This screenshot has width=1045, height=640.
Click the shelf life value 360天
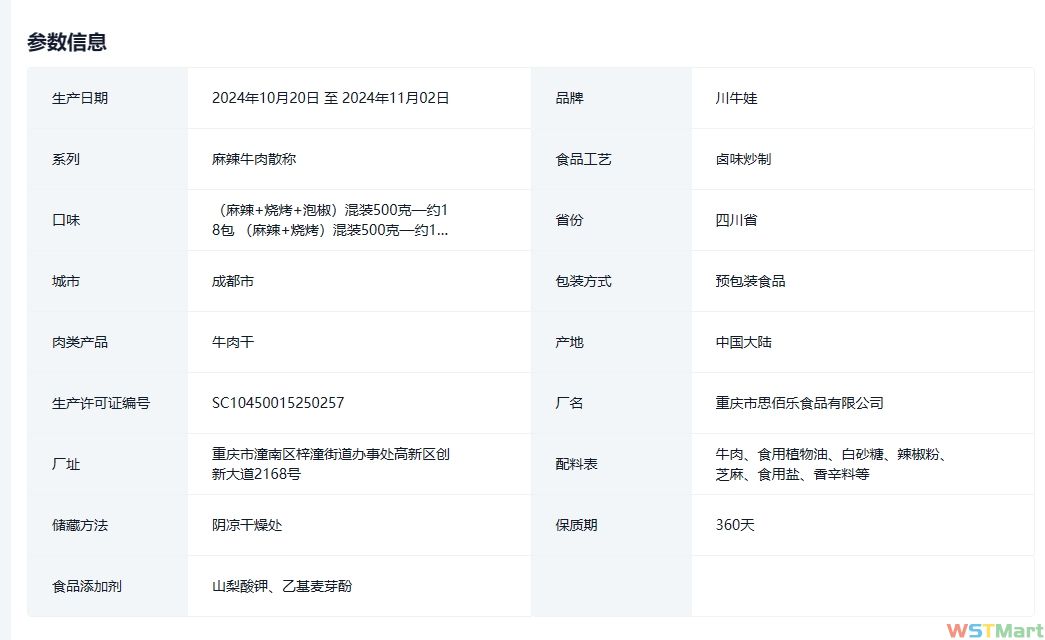(735, 525)
